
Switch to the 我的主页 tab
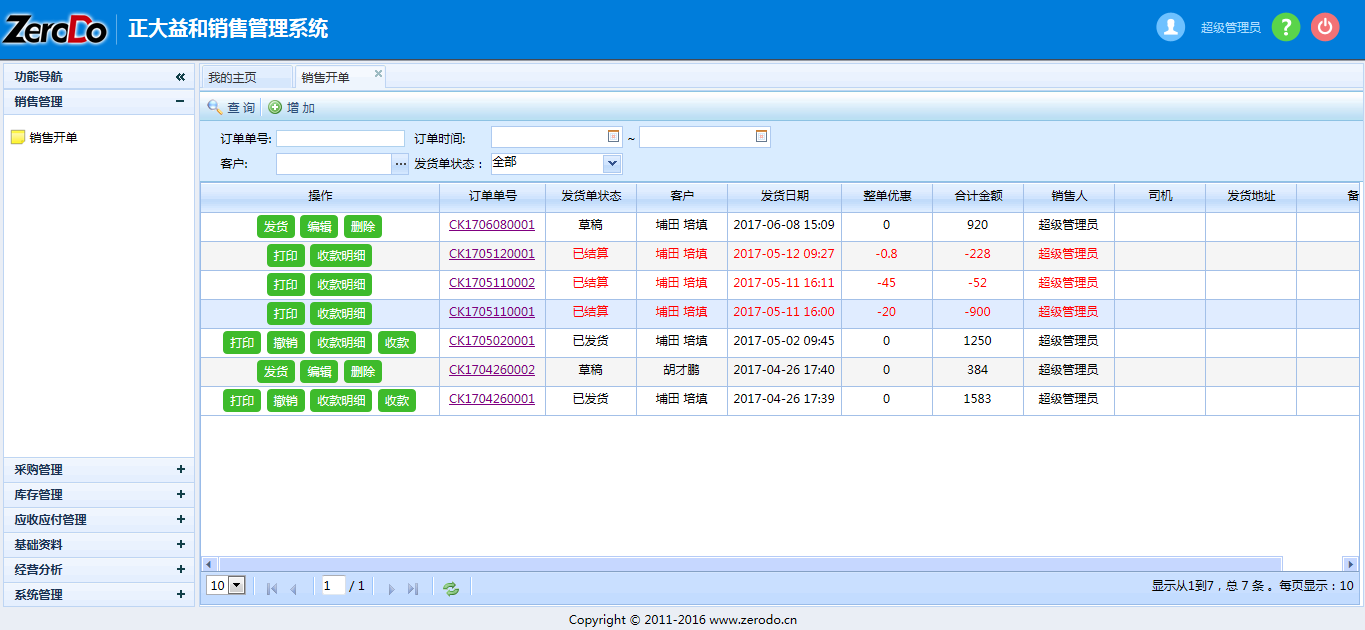point(233,77)
